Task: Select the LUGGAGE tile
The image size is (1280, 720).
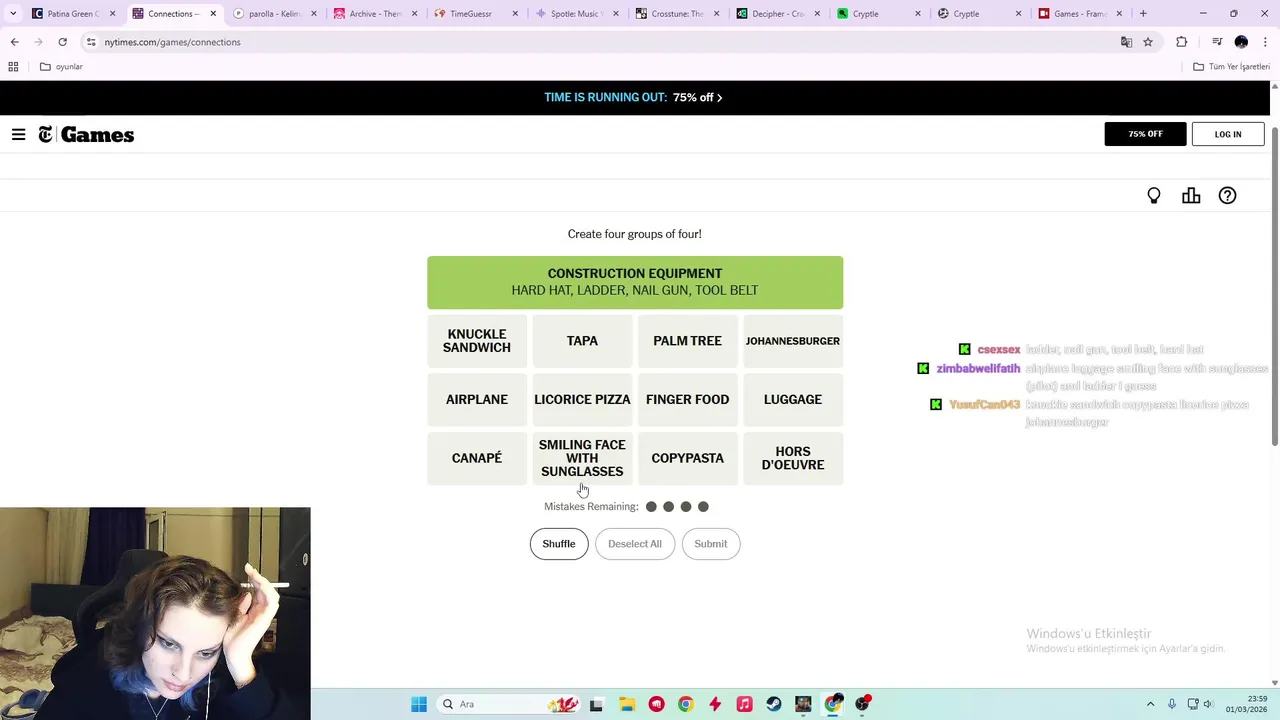Action: (x=793, y=399)
